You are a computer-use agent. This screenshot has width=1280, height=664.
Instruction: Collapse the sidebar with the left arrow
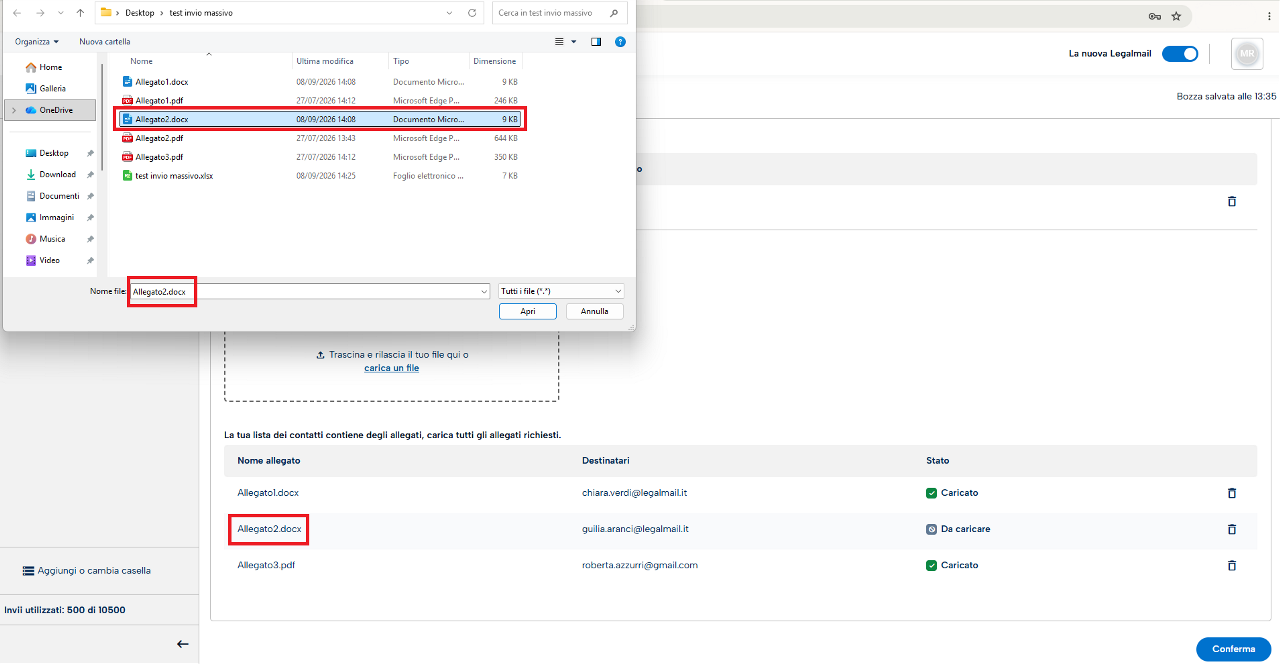point(183,644)
